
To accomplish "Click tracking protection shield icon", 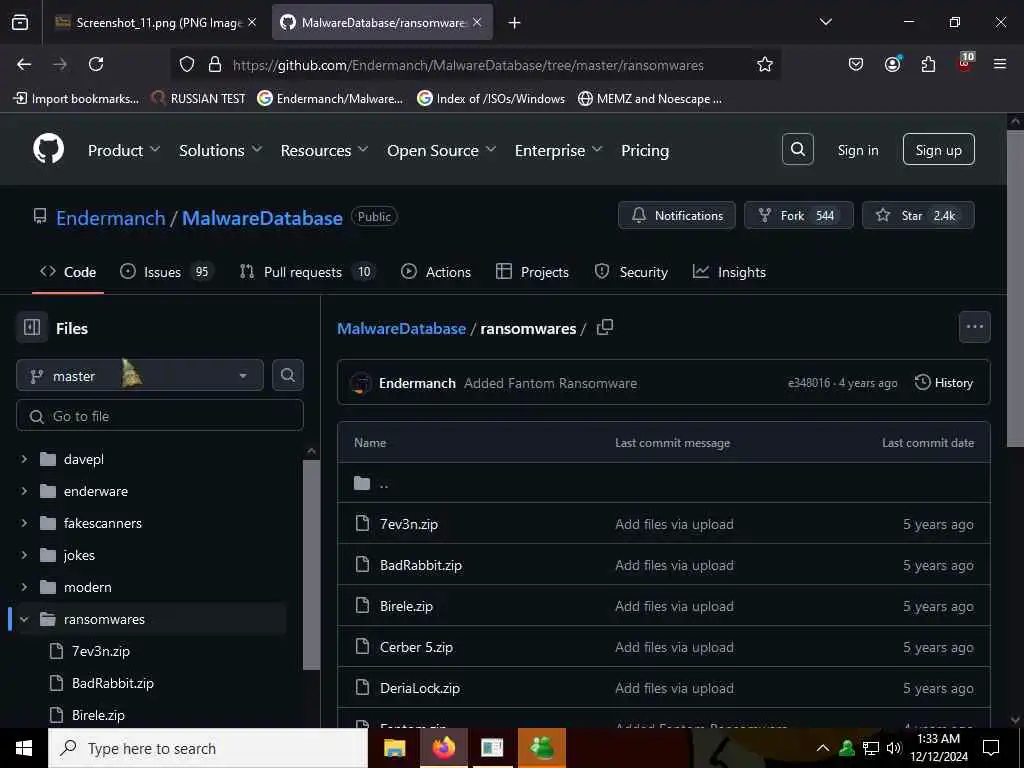I will point(187,64).
